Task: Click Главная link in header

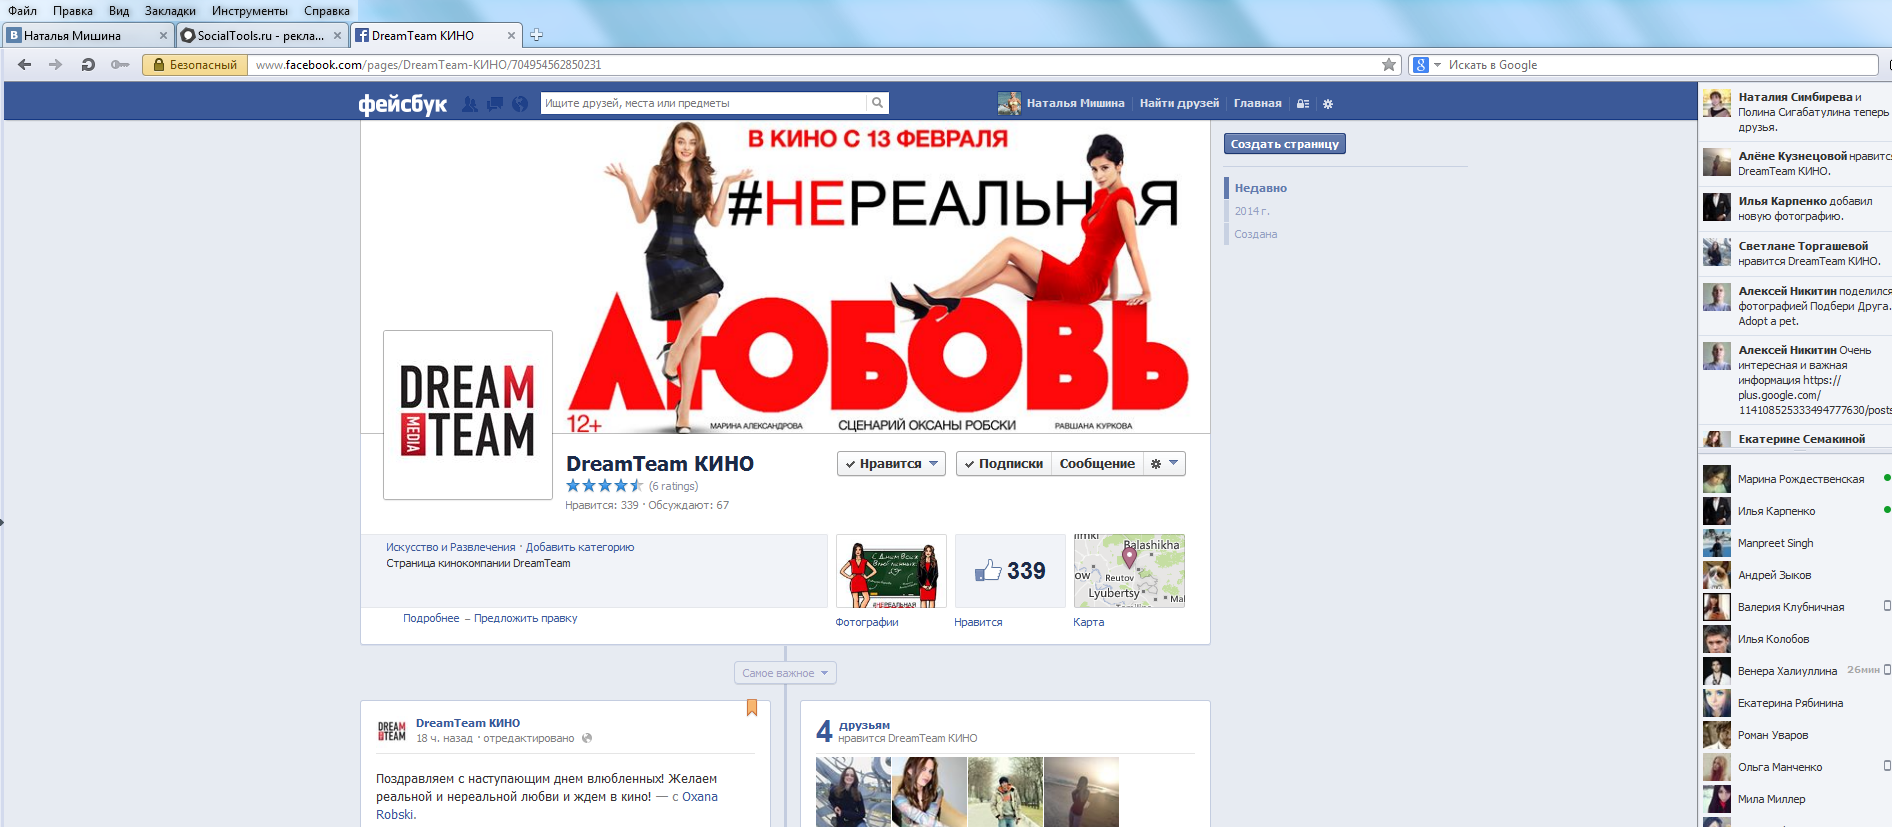Action: point(1257,103)
